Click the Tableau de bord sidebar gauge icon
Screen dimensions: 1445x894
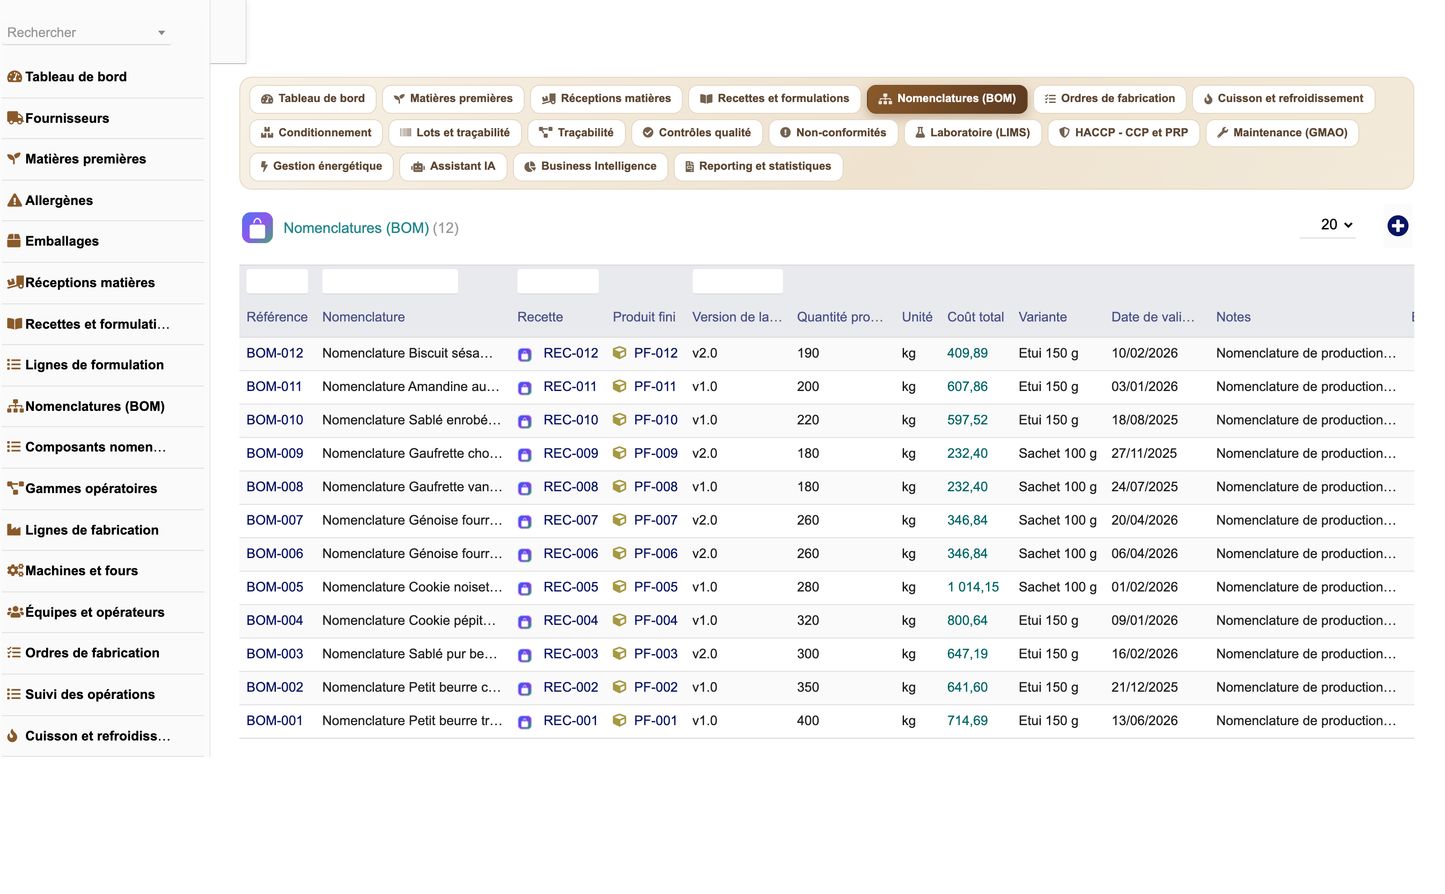[14, 77]
